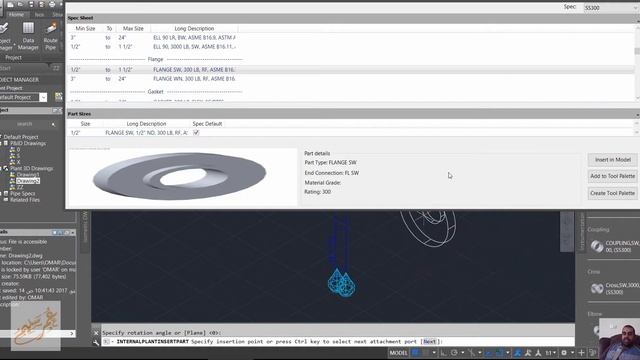Click the open file icon in quick access toolbar
This screenshot has height=360, width=640.
tap(20, 4)
